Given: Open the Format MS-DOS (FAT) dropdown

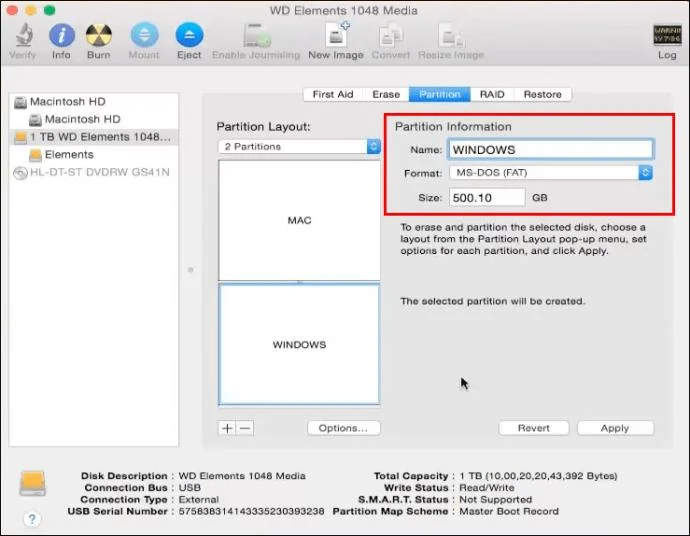Looking at the screenshot, I should pyautogui.click(x=551, y=173).
